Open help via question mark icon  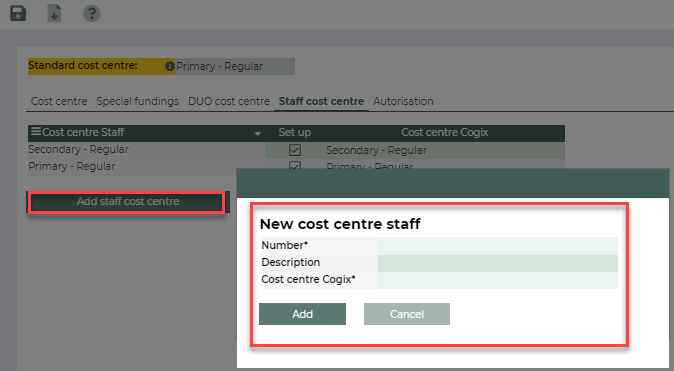pyautogui.click(x=92, y=13)
